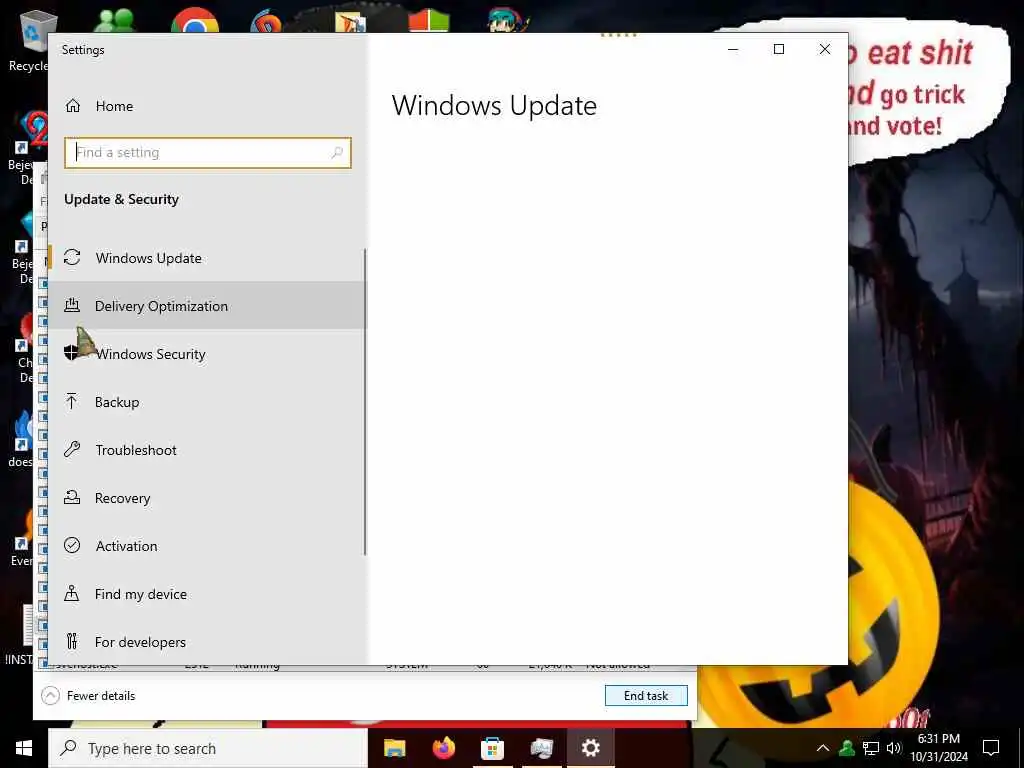Show hidden system tray icons
Viewport: 1024px width, 768px height.
[823, 748]
